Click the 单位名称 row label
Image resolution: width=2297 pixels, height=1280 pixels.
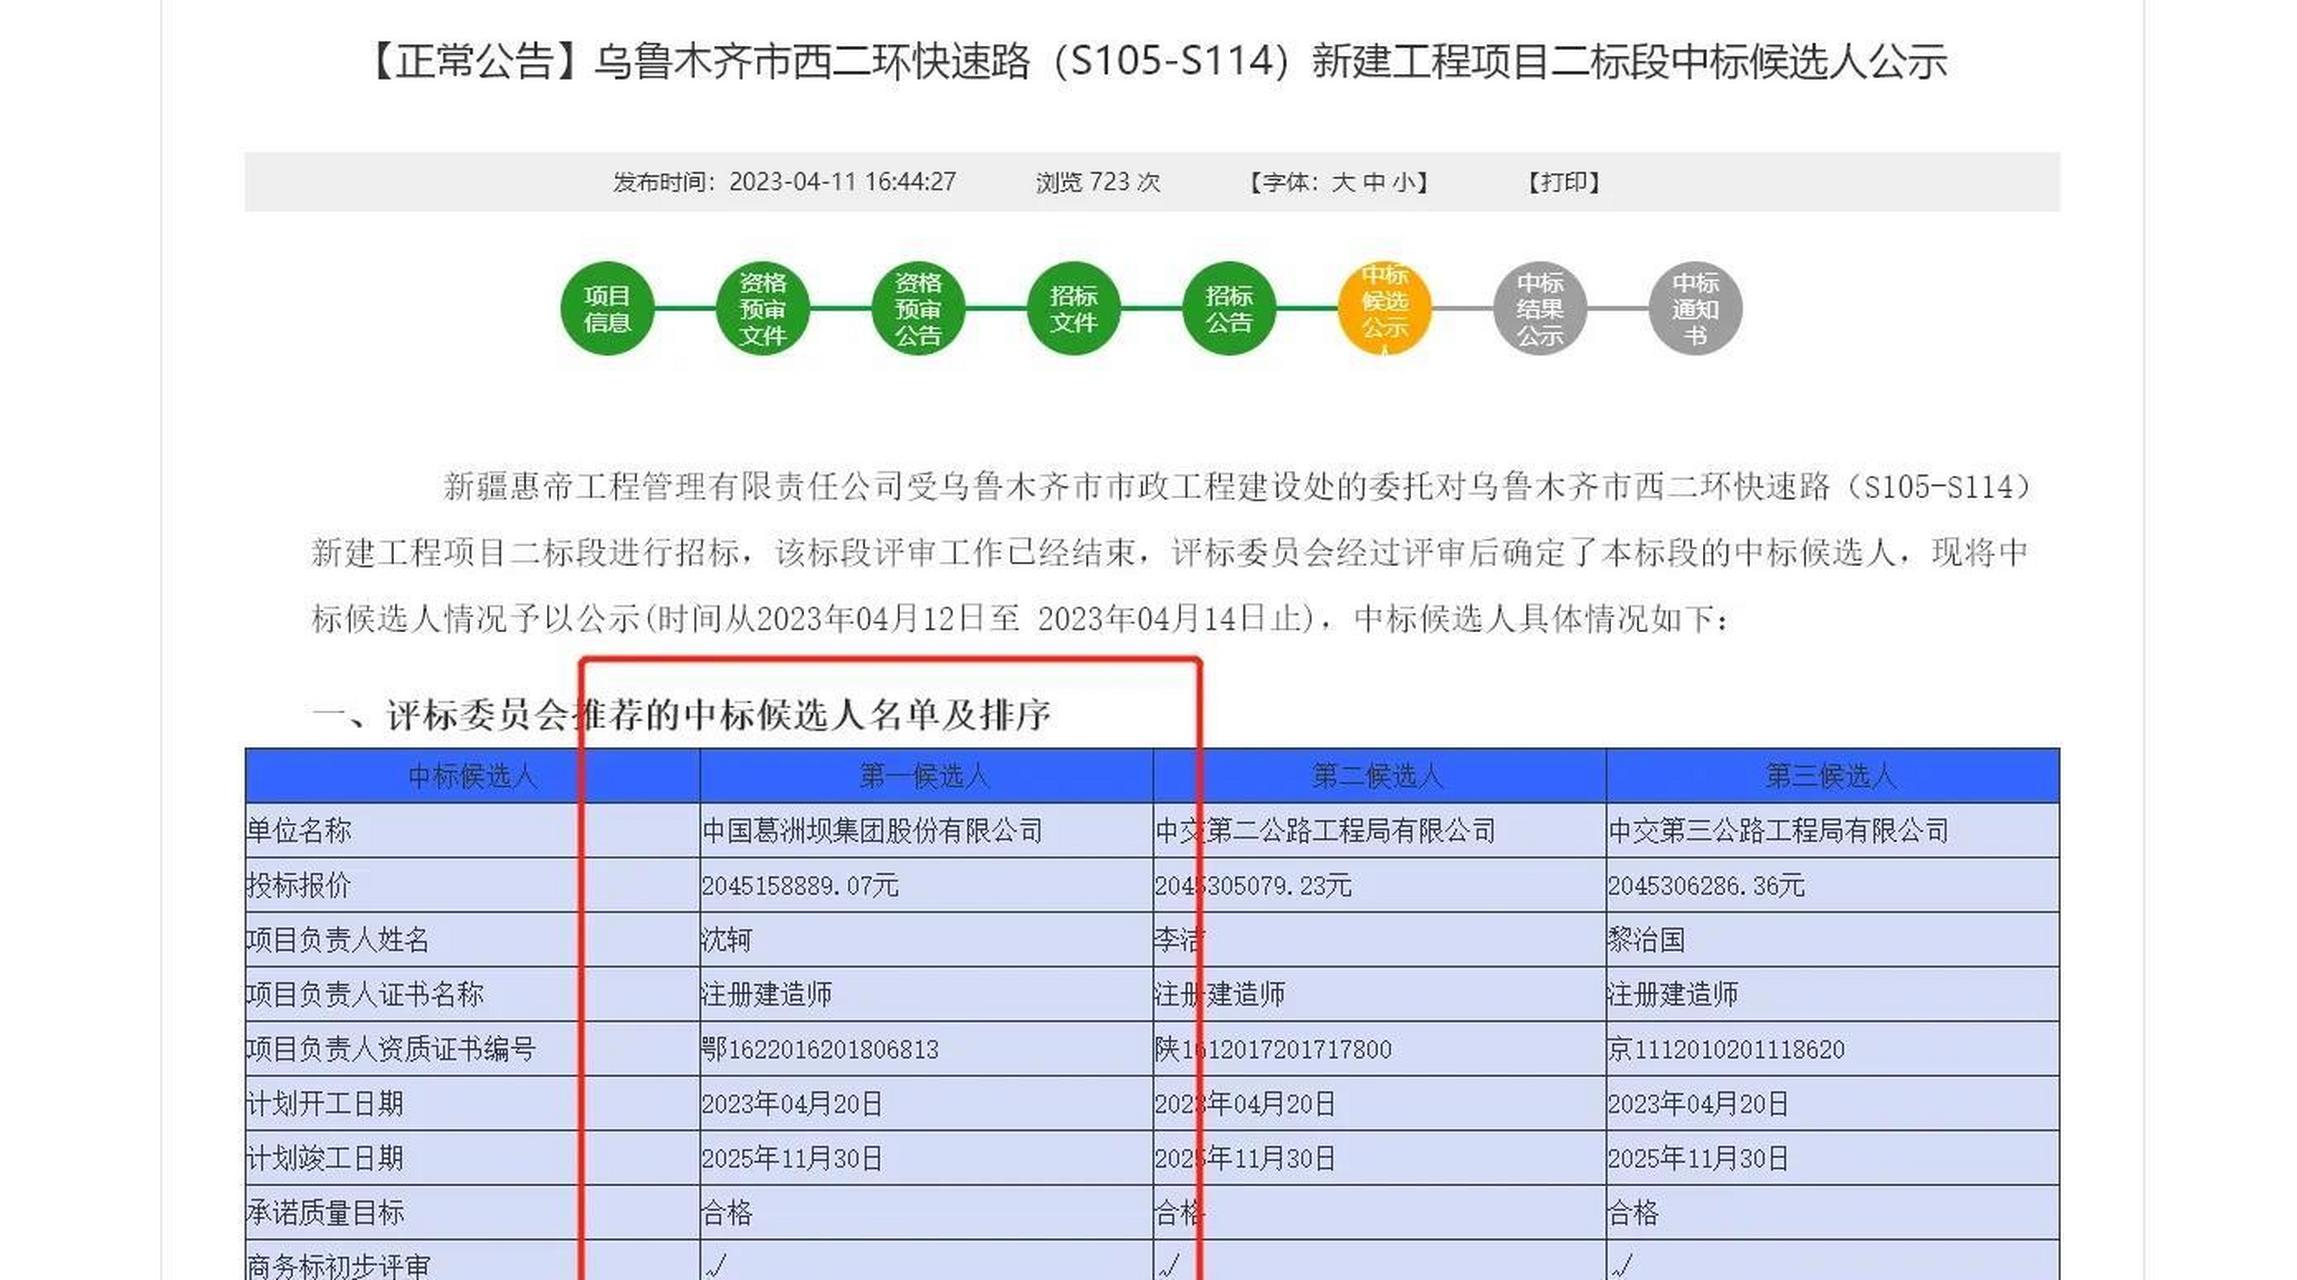(x=299, y=831)
